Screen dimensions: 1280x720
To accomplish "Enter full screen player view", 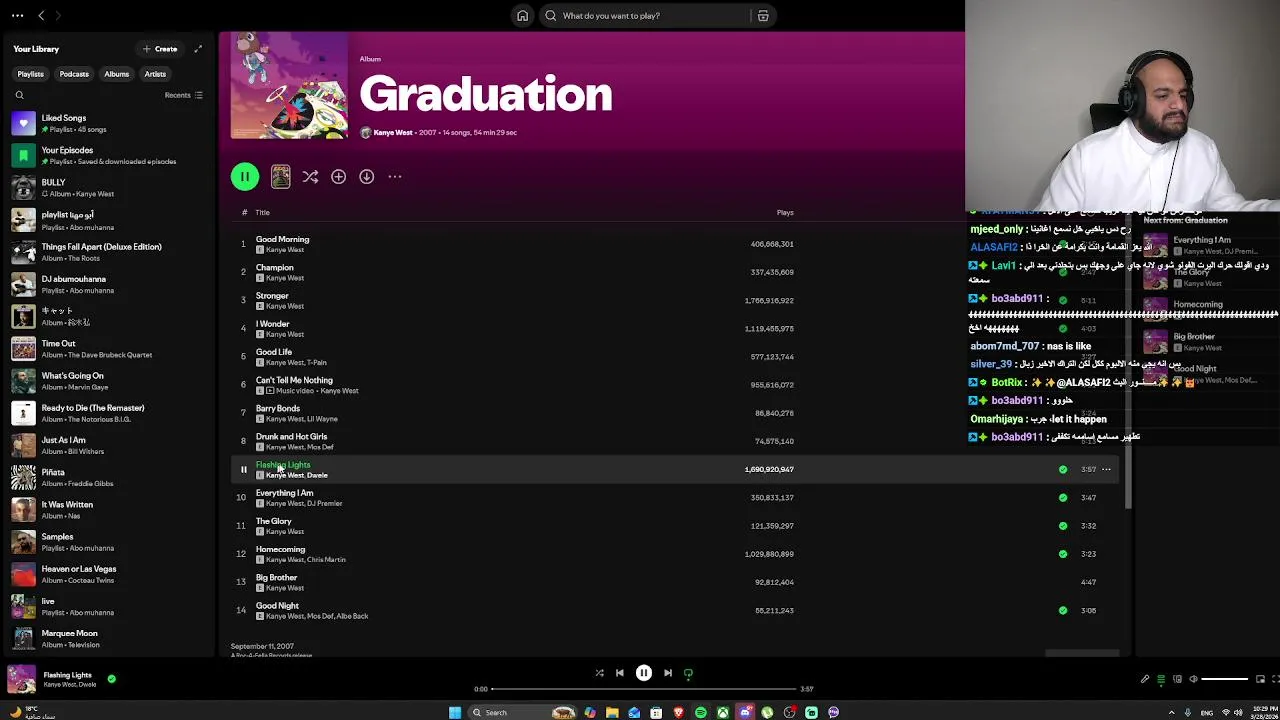I will (1274, 680).
